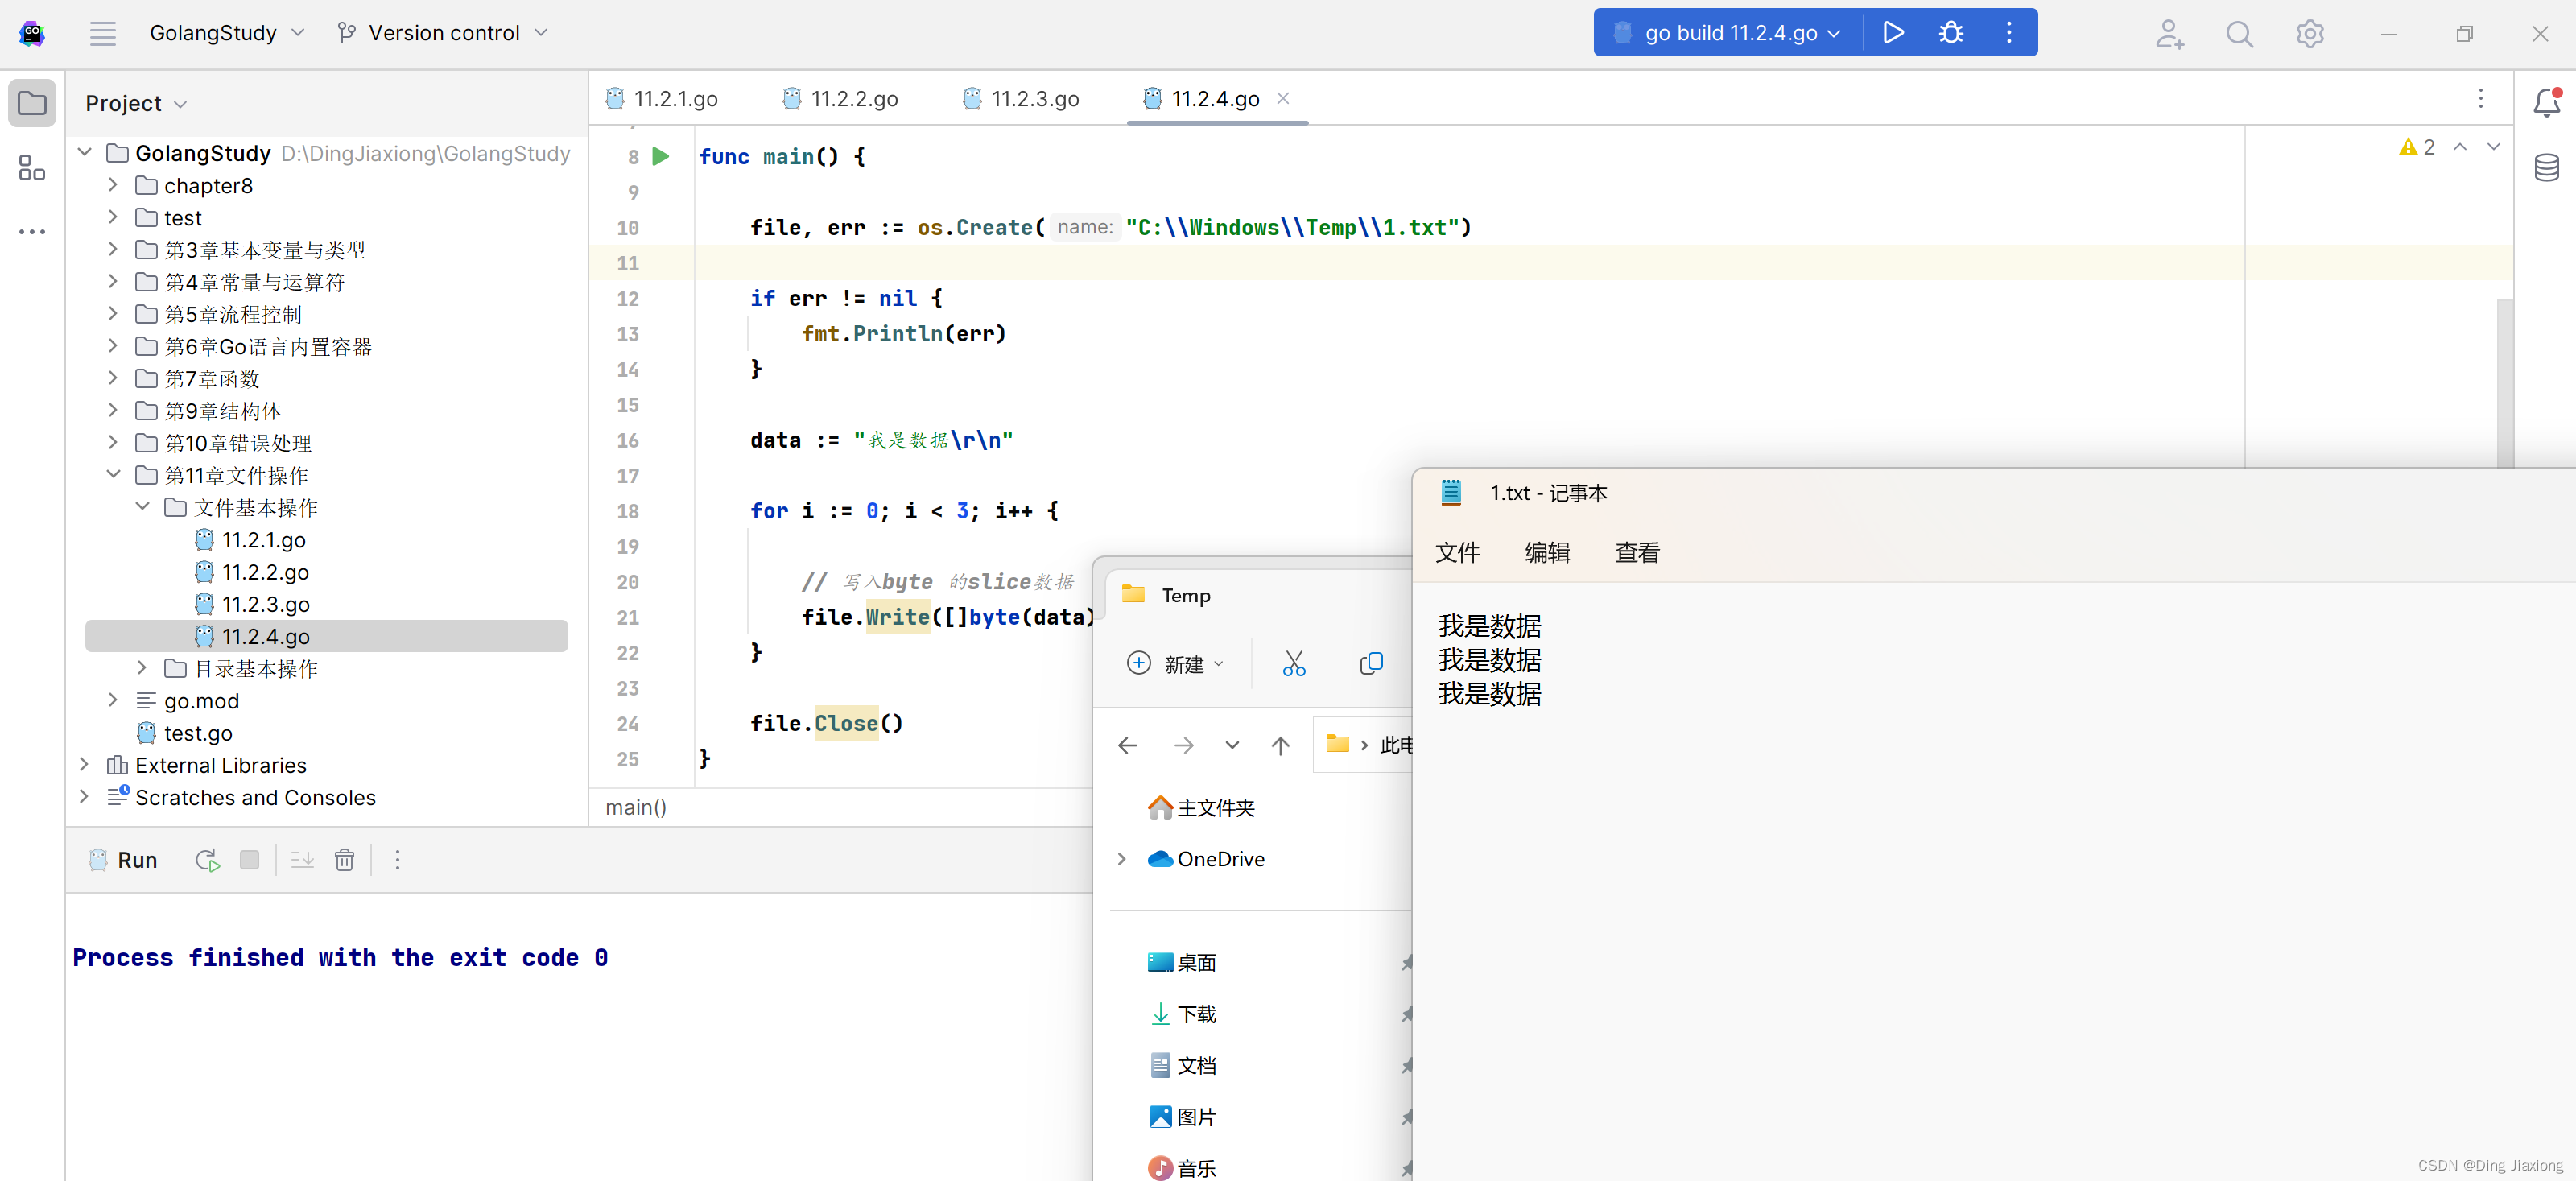Screen dimensions: 2576x1181
Task: Open Search Everywhere magnifier icon
Action: click(2240, 34)
